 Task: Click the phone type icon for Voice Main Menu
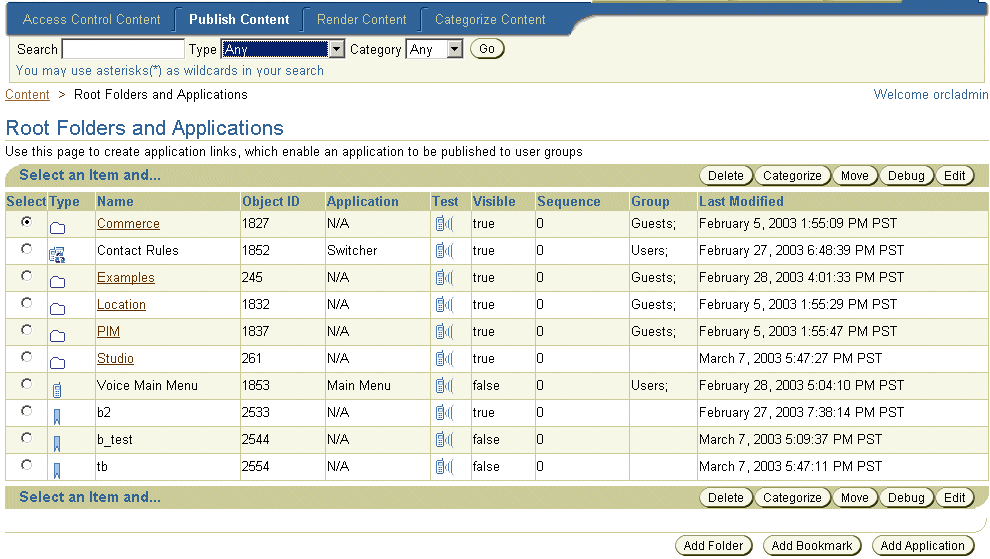tap(57, 390)
